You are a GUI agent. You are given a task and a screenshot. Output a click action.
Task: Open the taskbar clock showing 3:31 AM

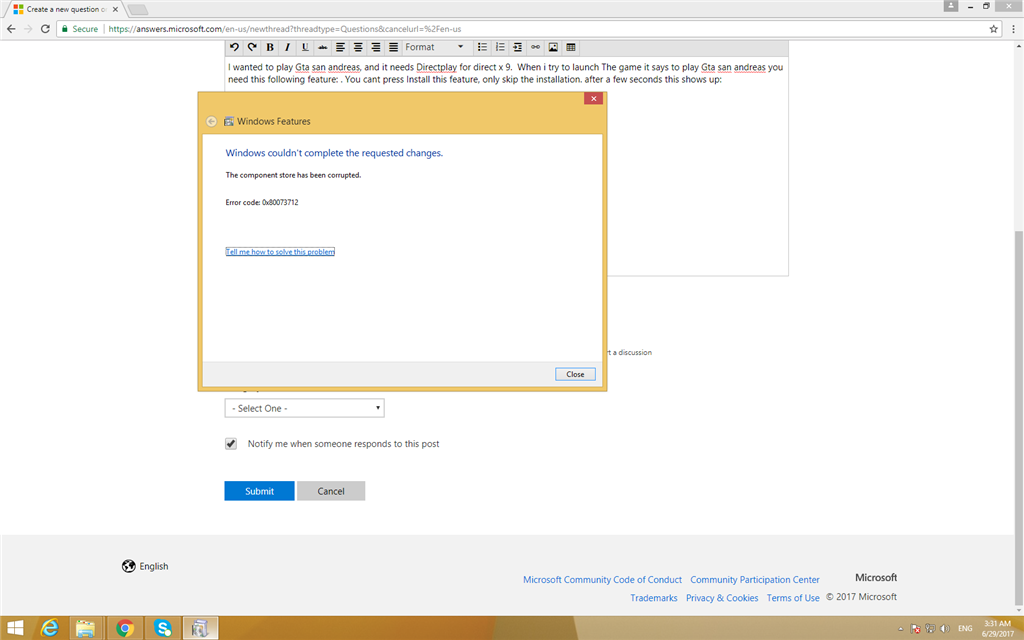point(998,628)
